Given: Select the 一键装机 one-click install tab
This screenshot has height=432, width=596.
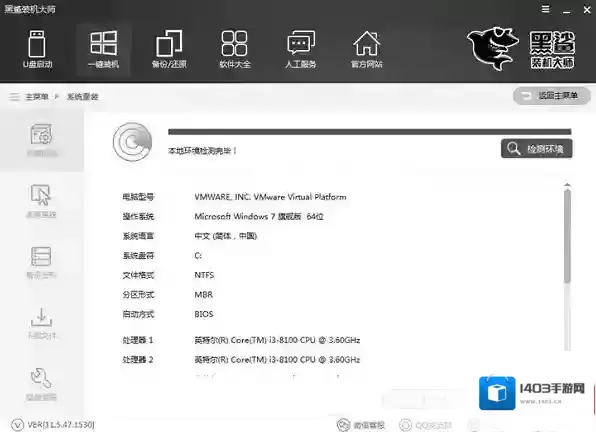Looking at the screenshot, I should [103, 49].
